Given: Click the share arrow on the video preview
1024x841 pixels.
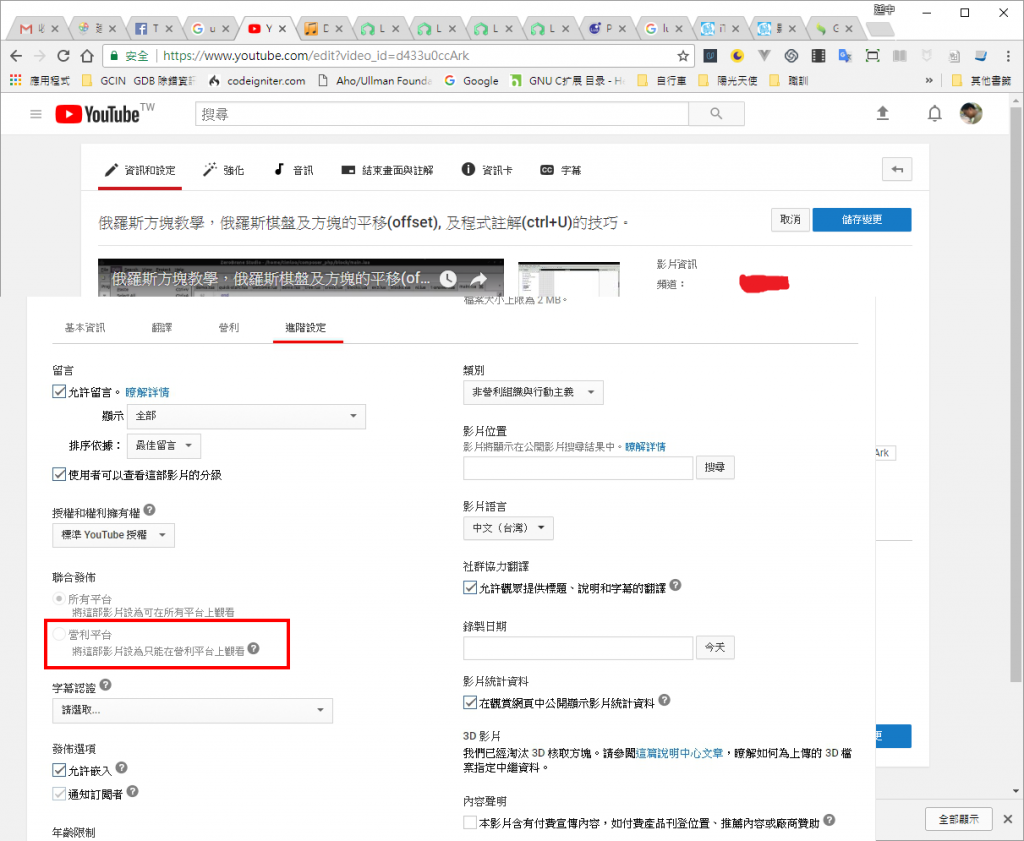Looking at the screenshot, I should point(479,279).
